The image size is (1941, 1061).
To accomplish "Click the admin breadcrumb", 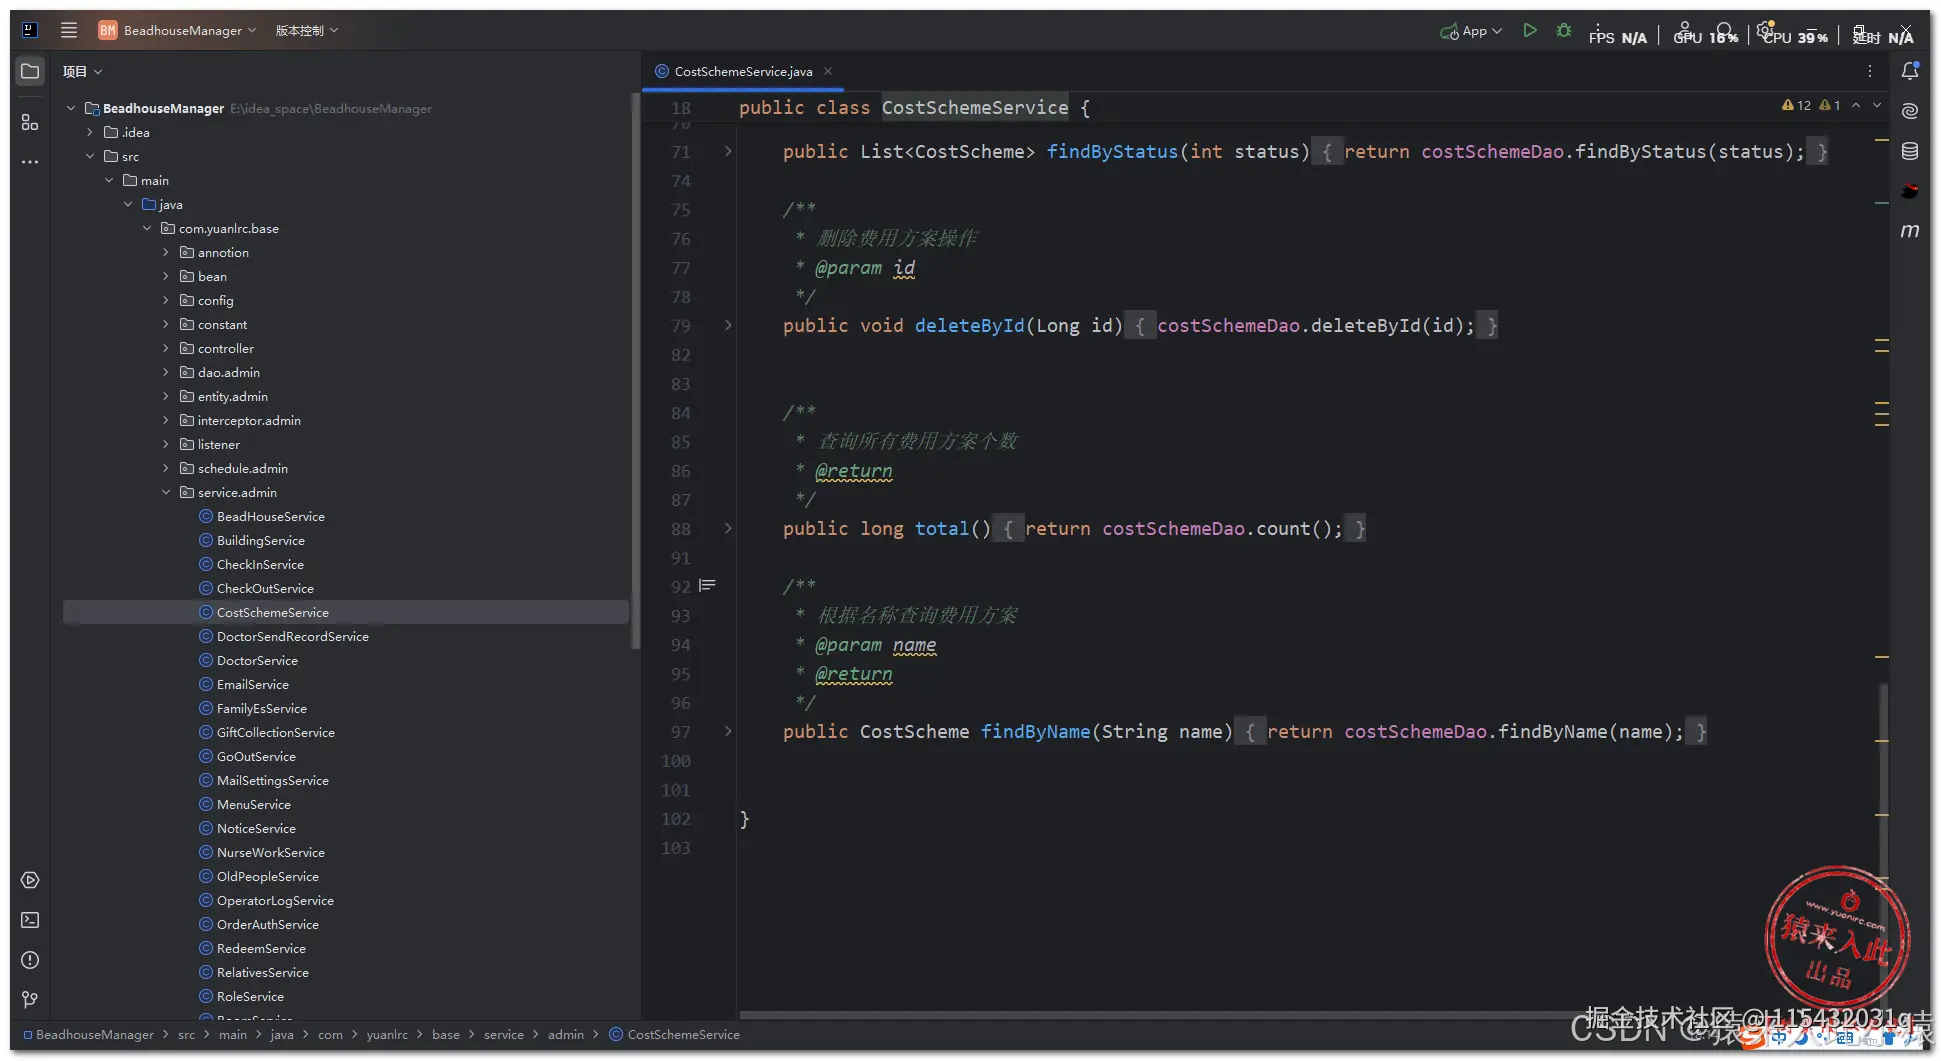I will (565, 1035).
